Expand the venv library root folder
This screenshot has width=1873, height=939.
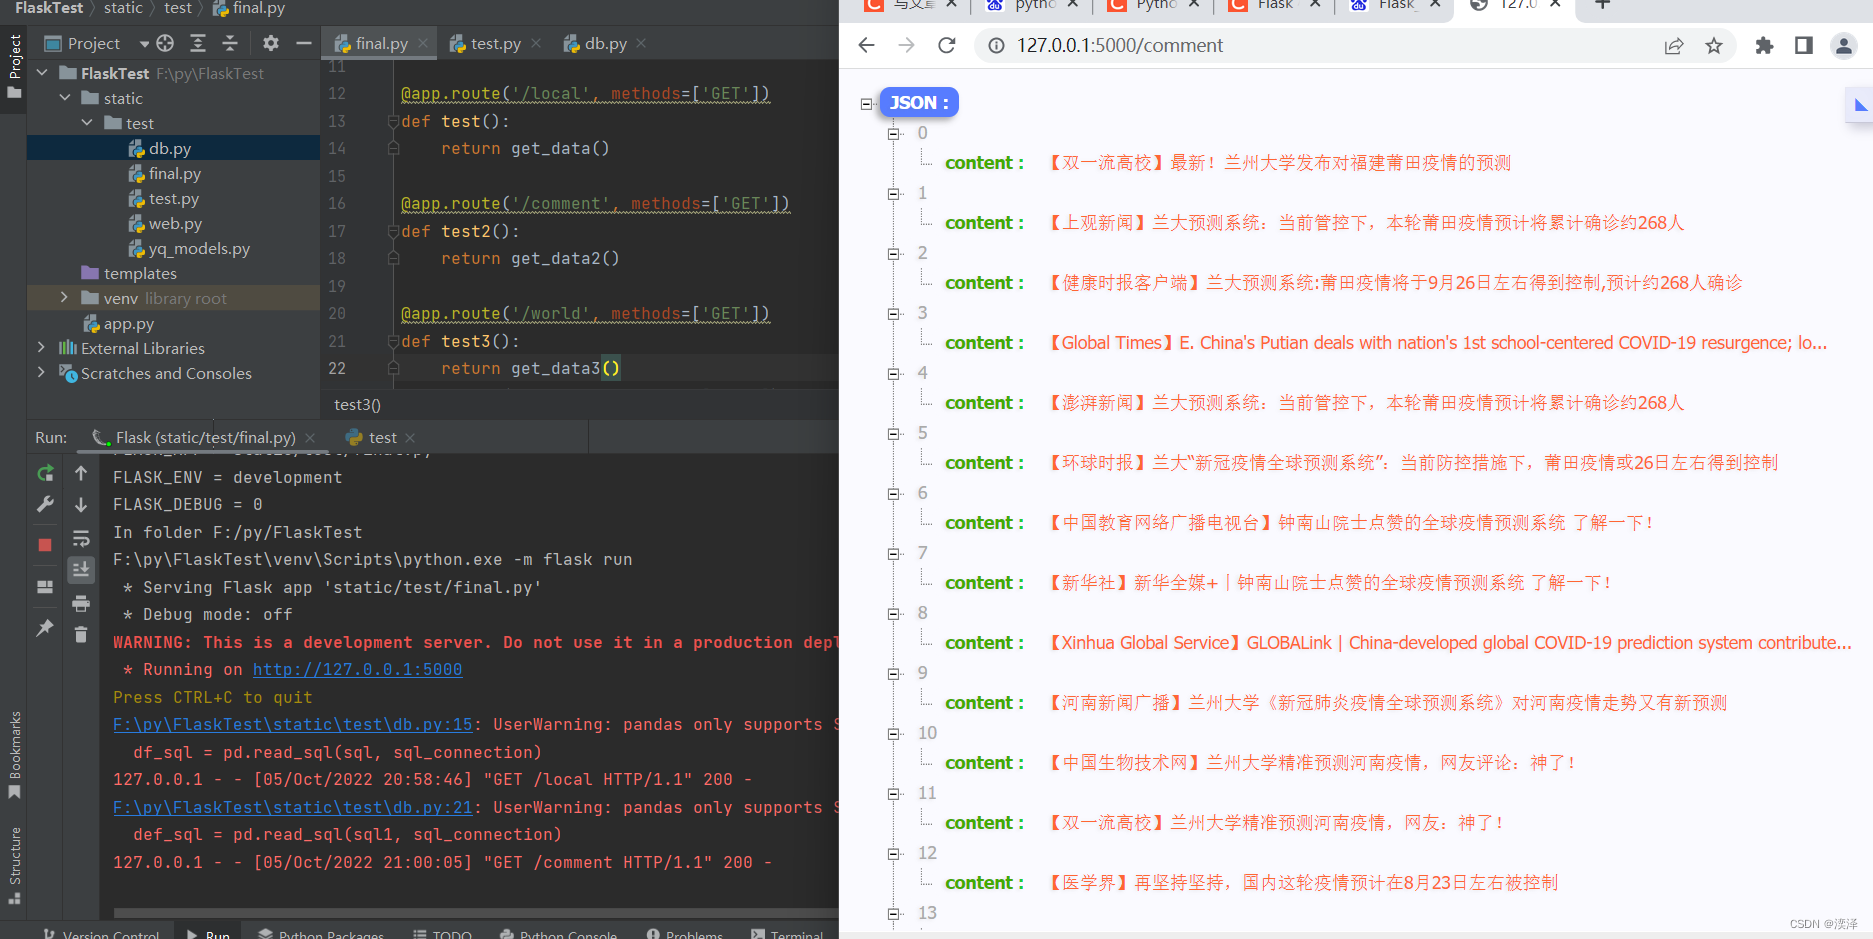[x=63, y=298]
